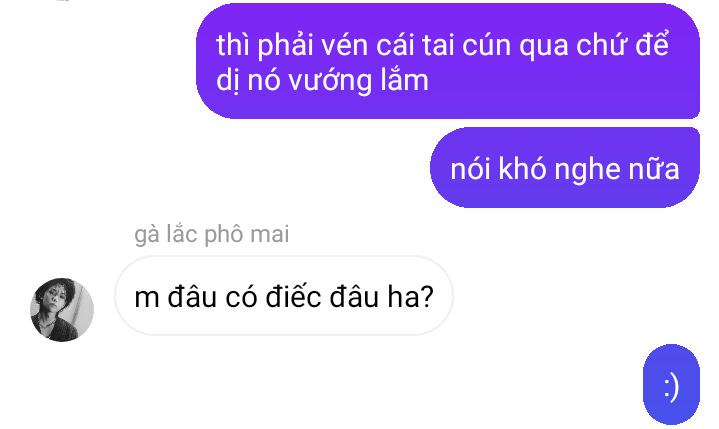The width and height of the screenshot is (719, 429).
Task: Select the long purple message starting "thì phải vén"
Action: 448,61
